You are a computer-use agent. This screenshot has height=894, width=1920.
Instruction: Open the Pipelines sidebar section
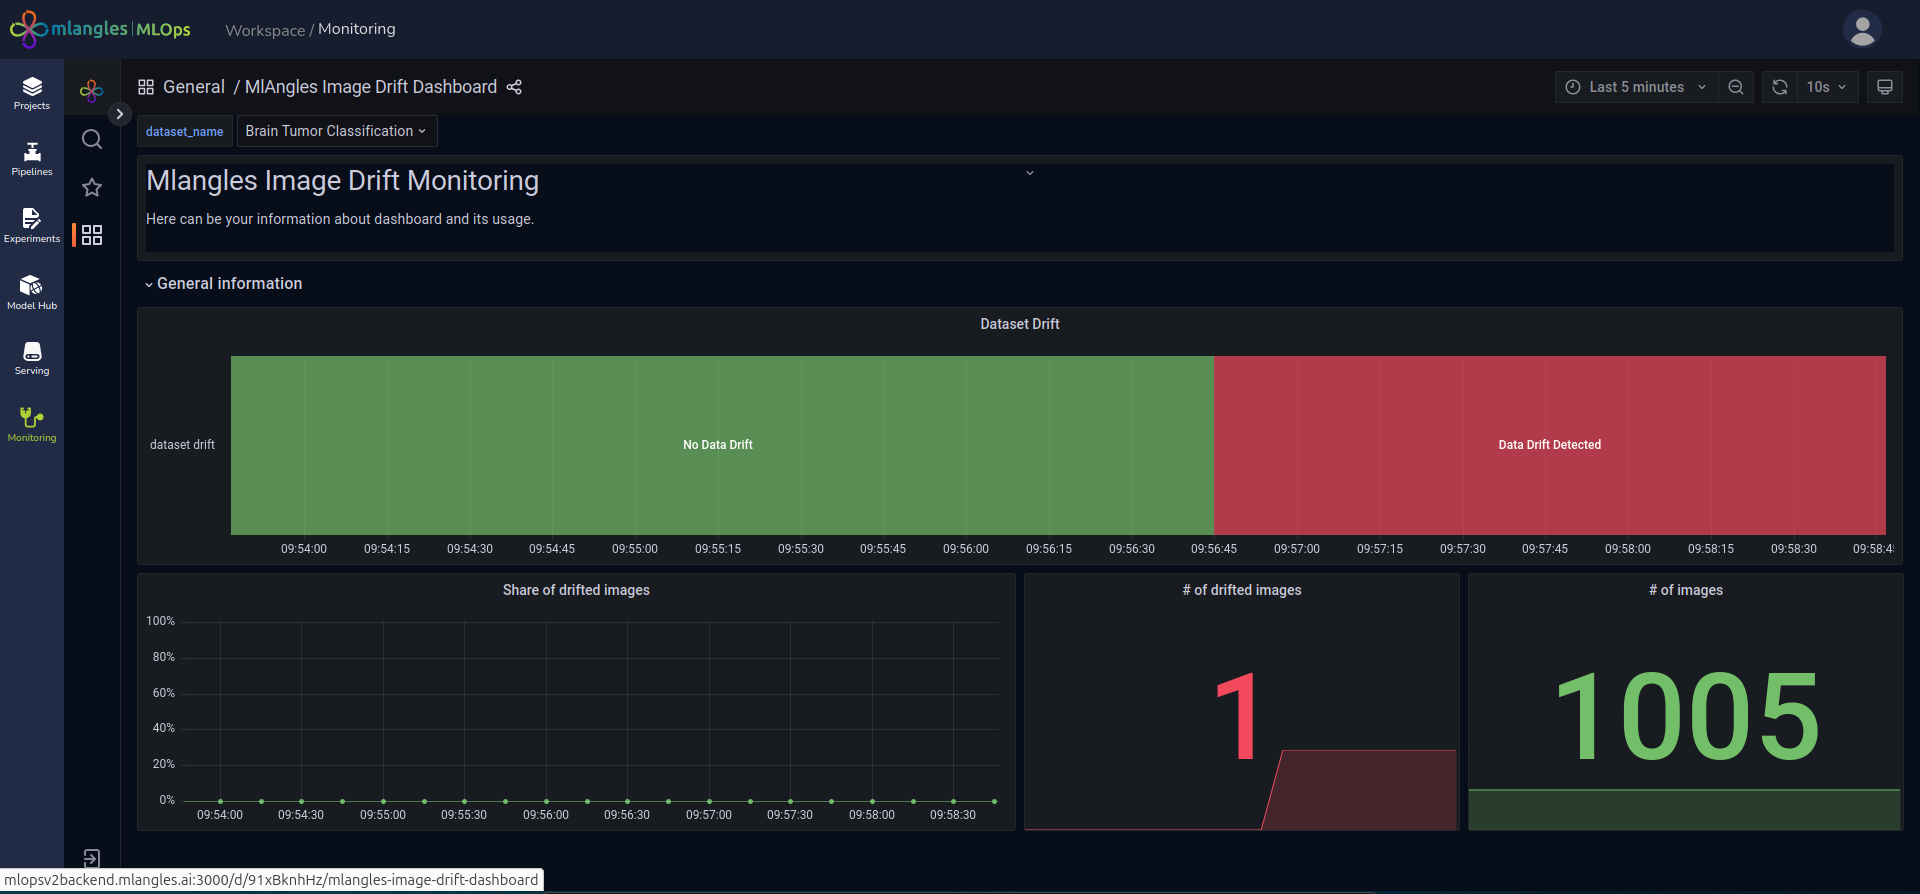[x=32, y=159]
